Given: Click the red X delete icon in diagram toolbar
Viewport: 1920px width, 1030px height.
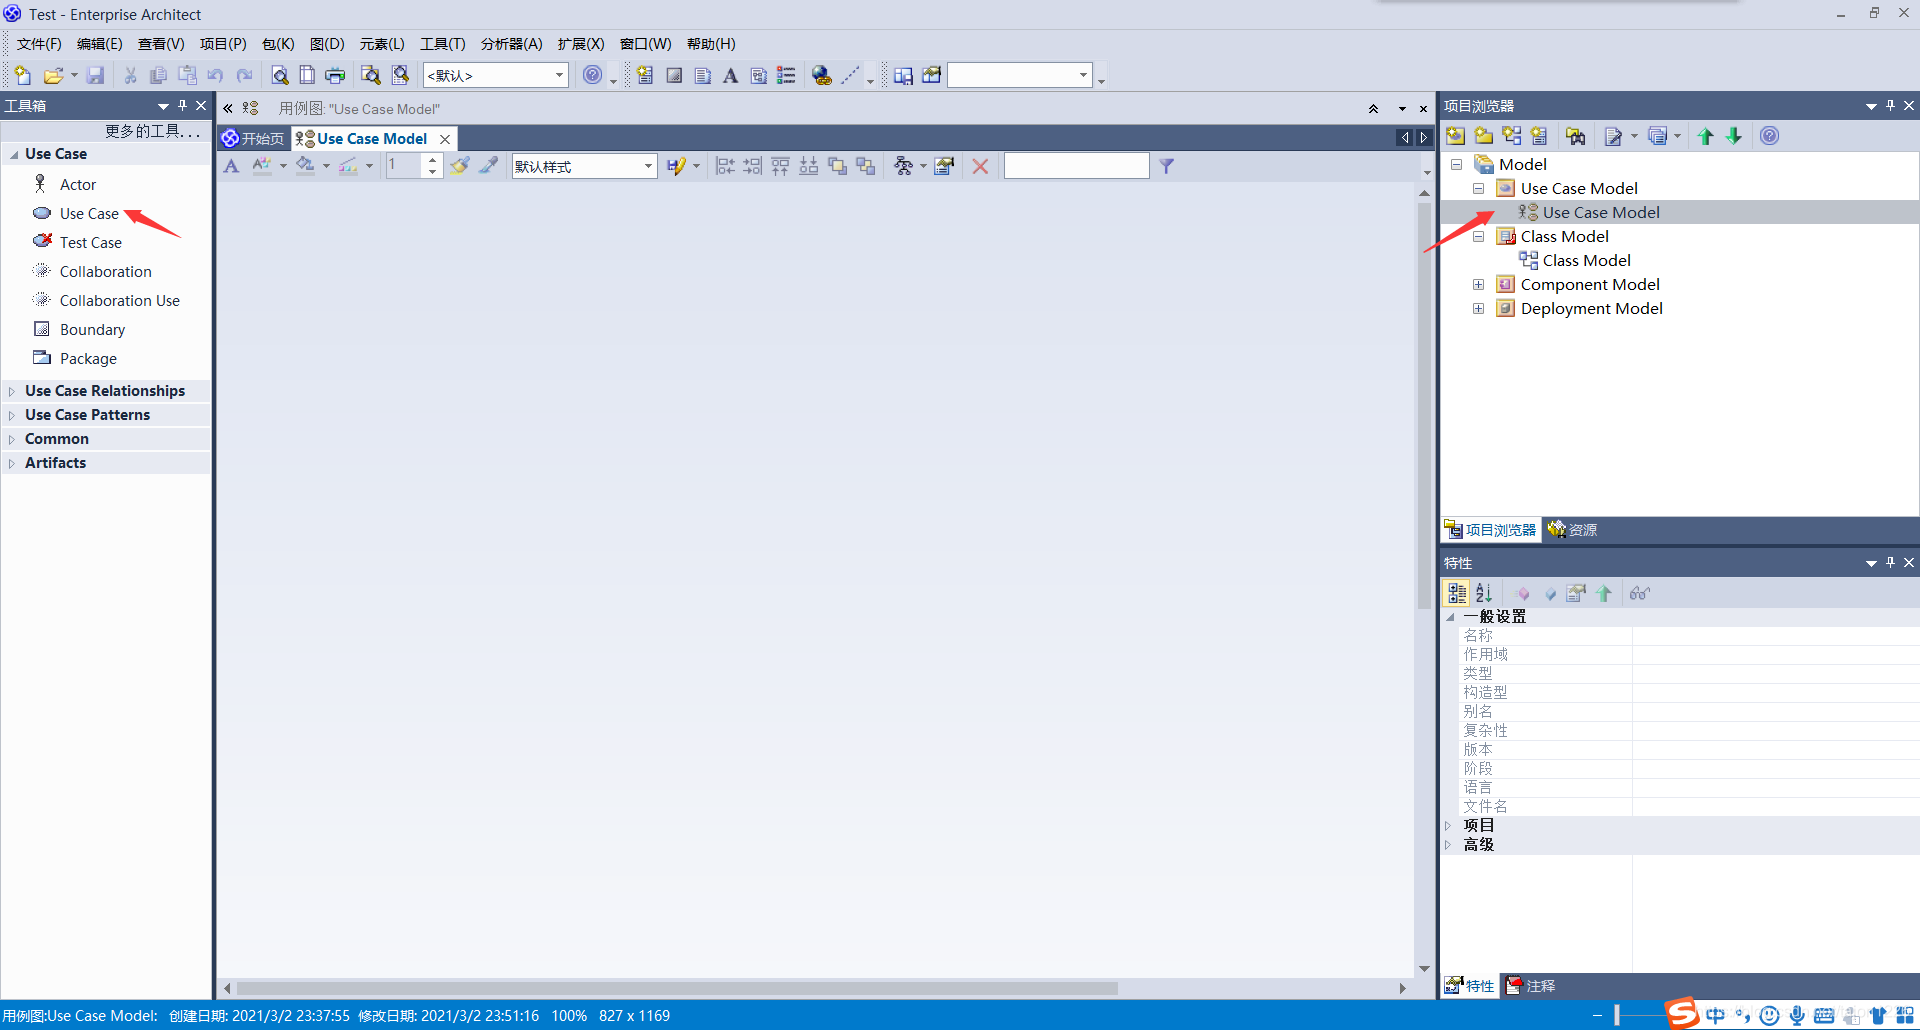Looking at the screenshot, I should tap(980, 166).
